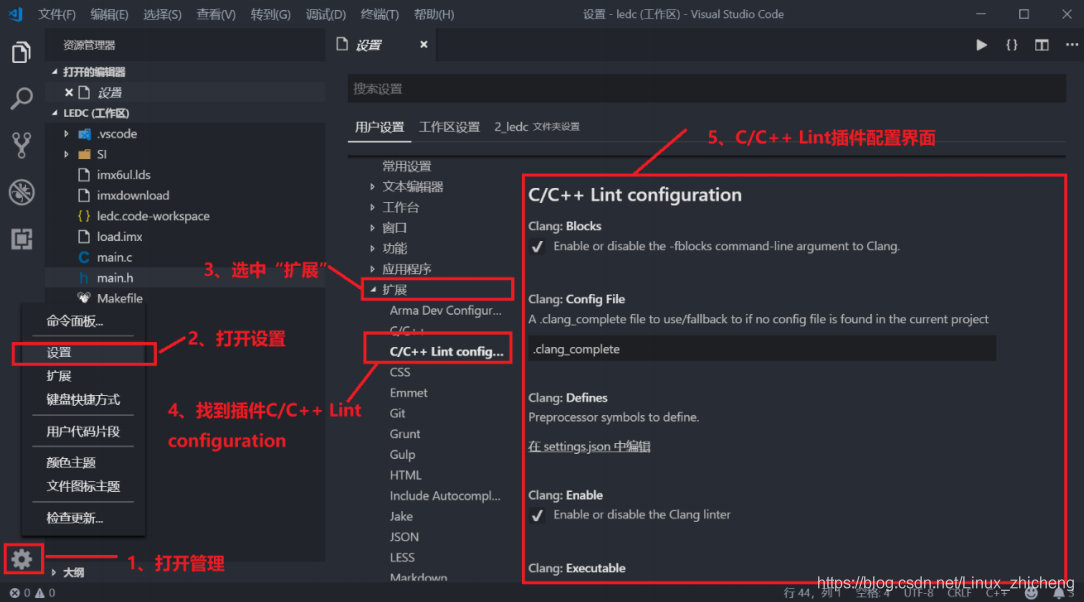Switch to the 工作区设置 tab
The image size is (1084, 602).
[449, 127]
